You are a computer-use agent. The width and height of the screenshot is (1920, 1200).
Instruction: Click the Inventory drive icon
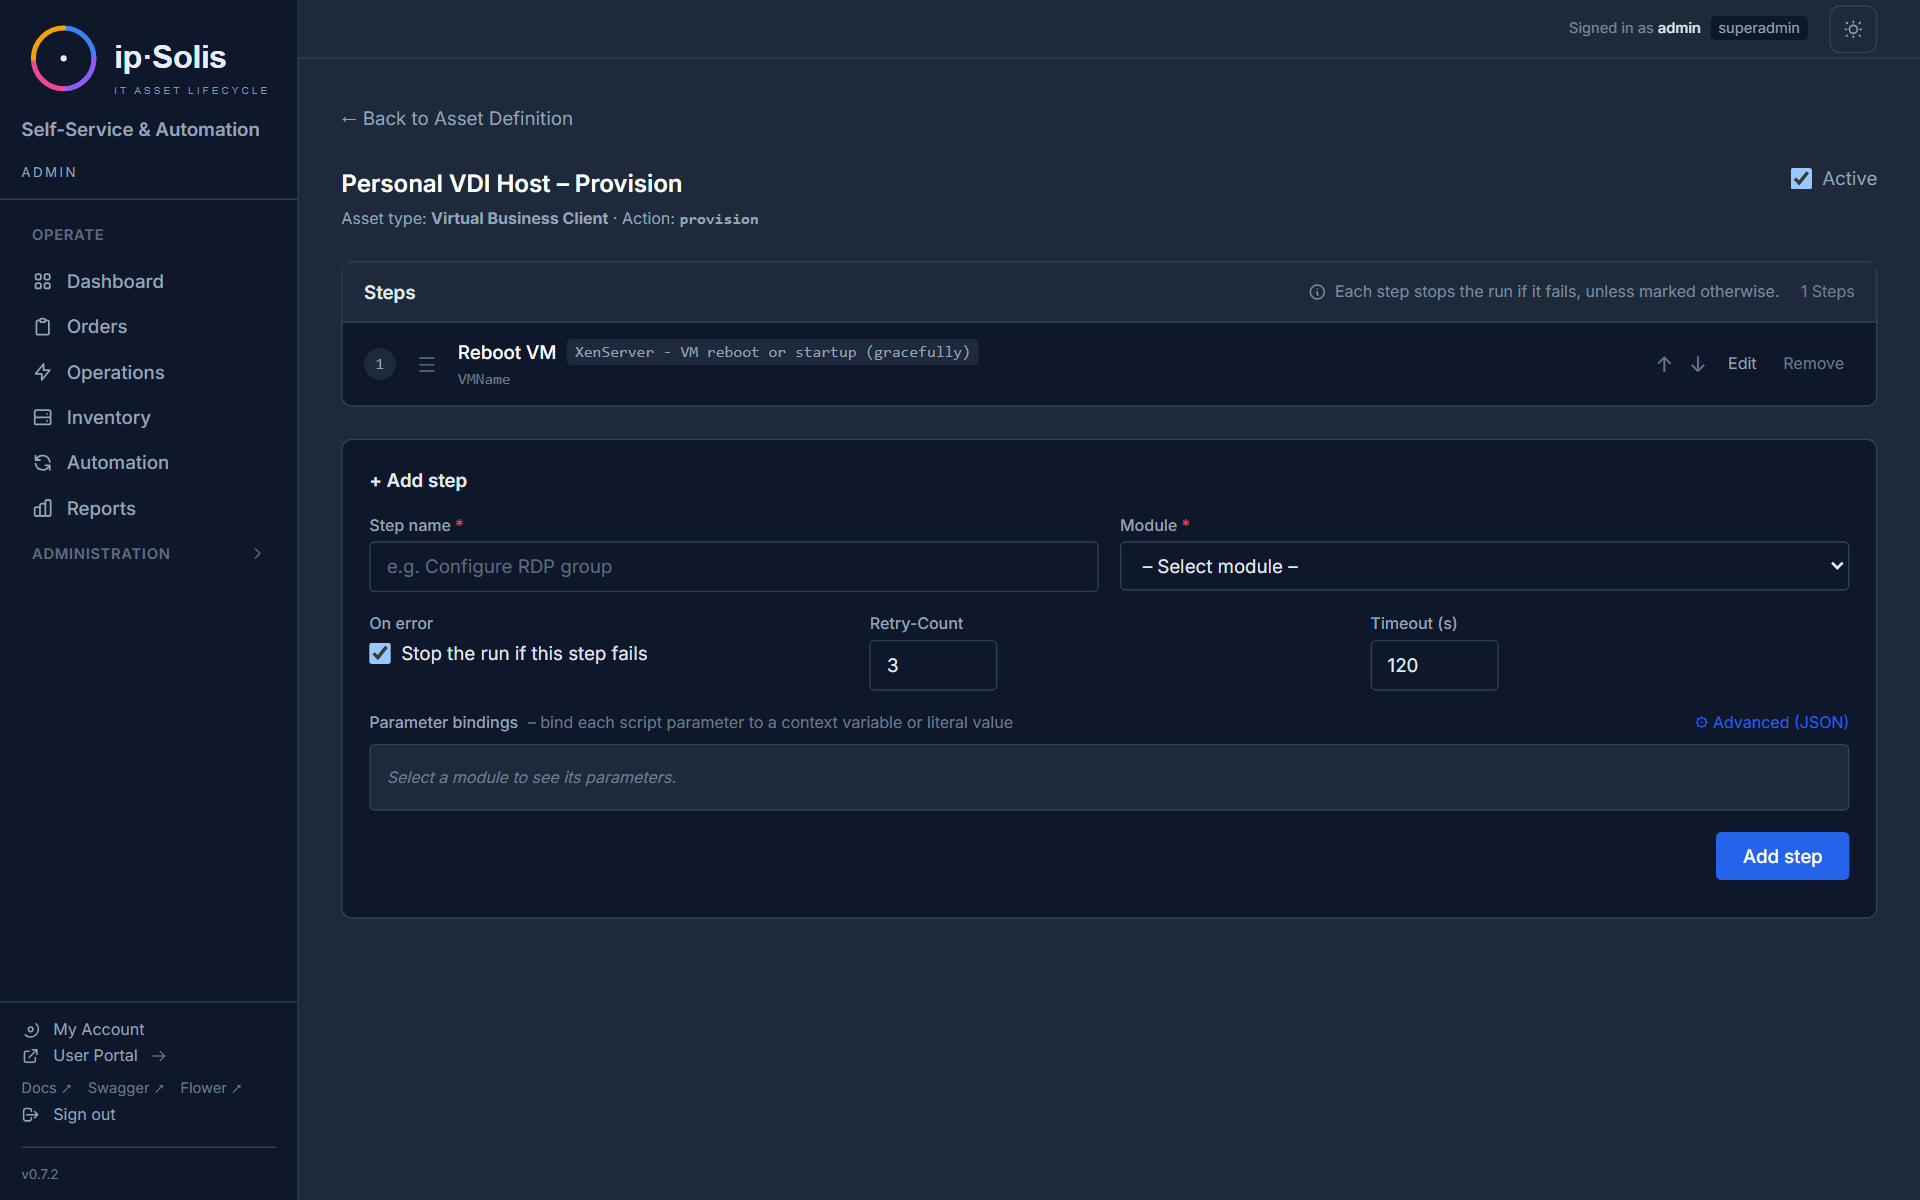pos(42,417)
